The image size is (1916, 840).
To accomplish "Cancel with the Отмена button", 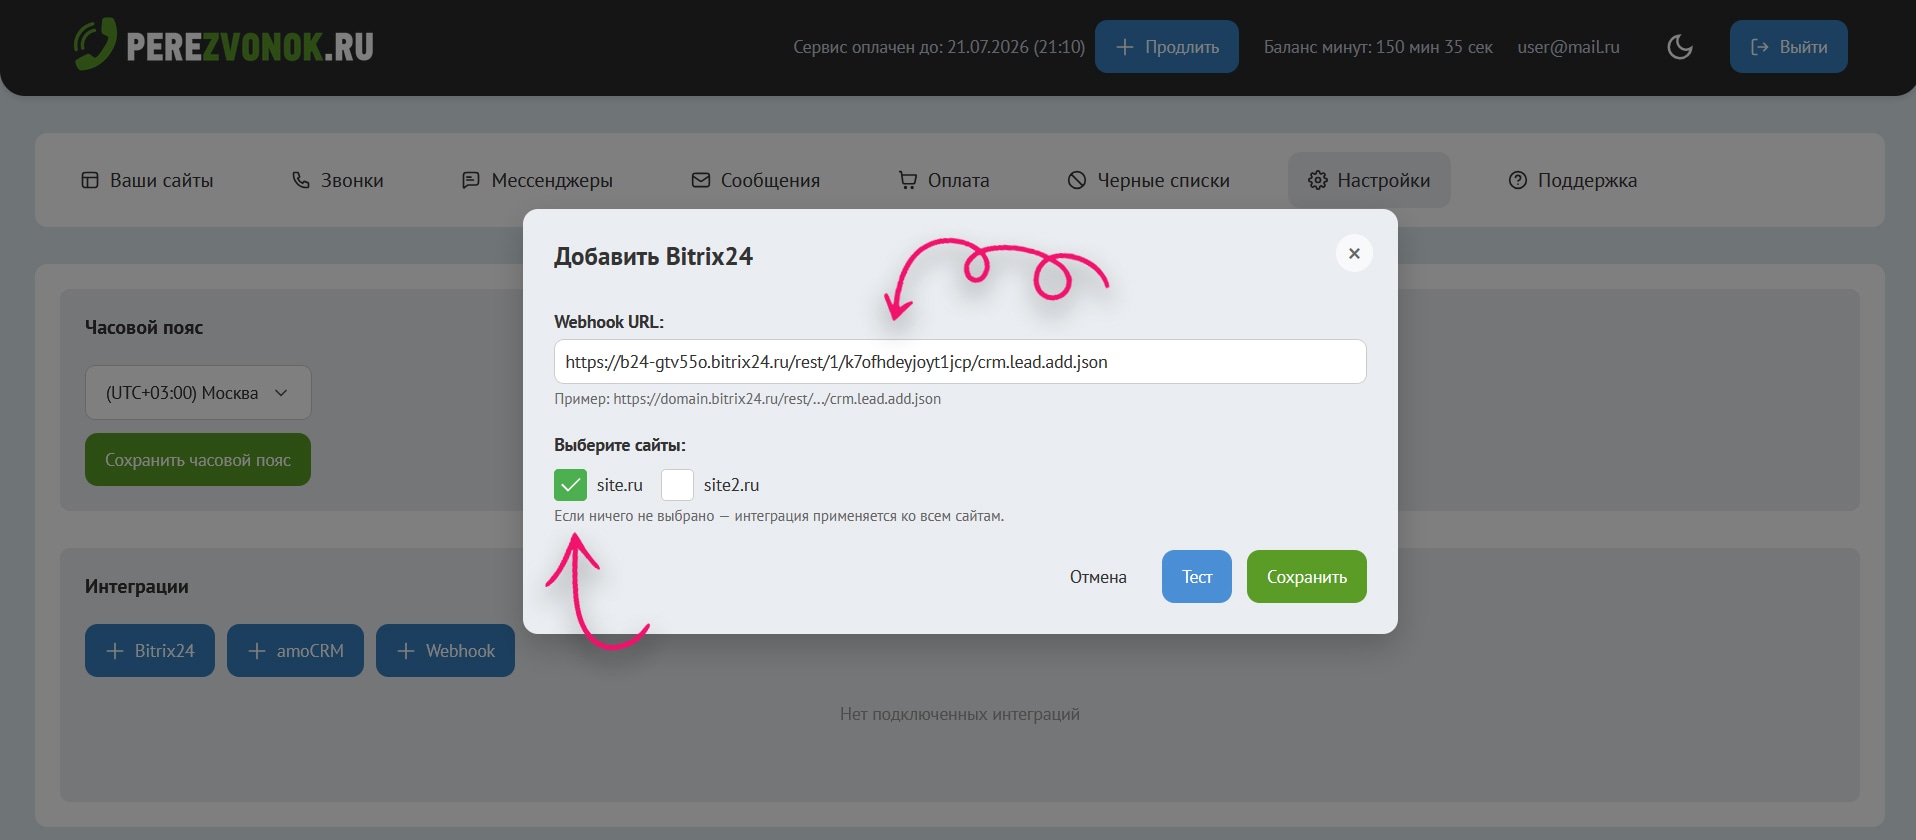I will 1097,577.
